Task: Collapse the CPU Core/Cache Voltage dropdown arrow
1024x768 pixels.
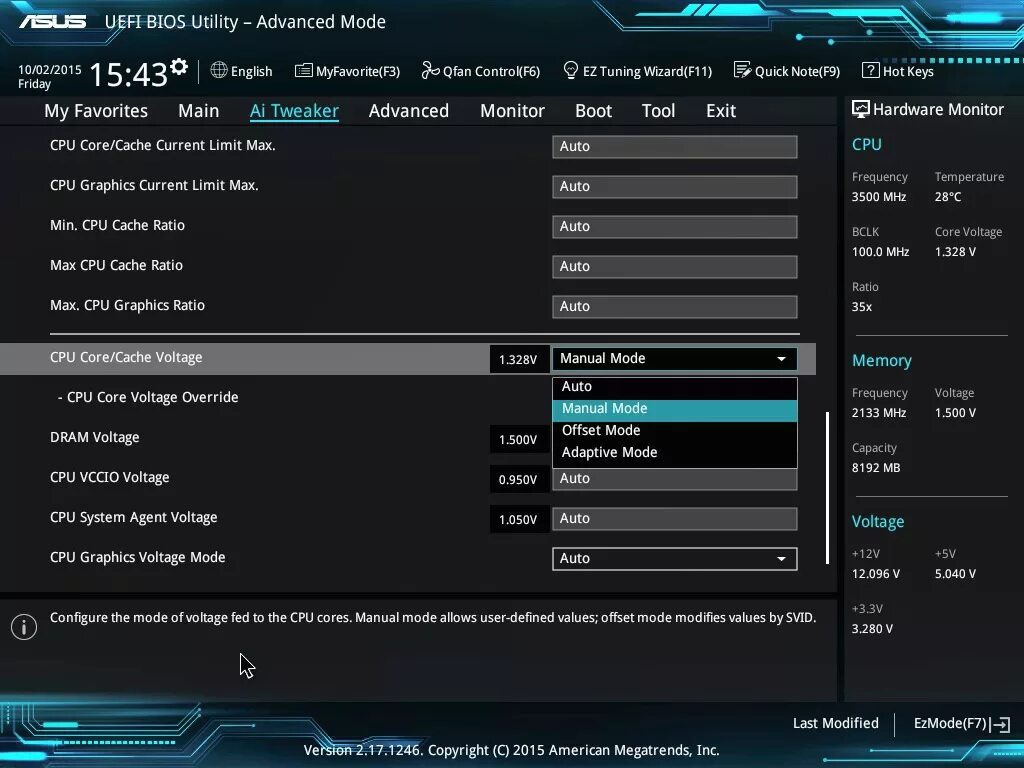Action: [x=781, y=359]
